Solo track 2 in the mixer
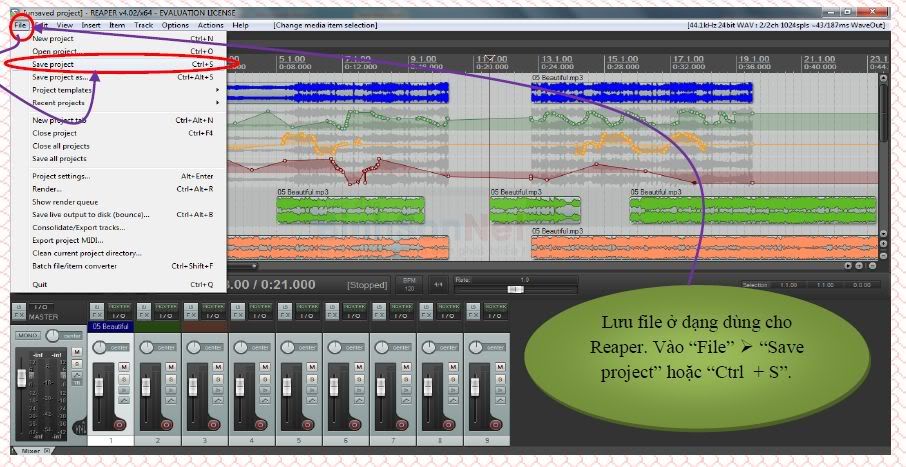906x467 pixels. tap(171, 380)
